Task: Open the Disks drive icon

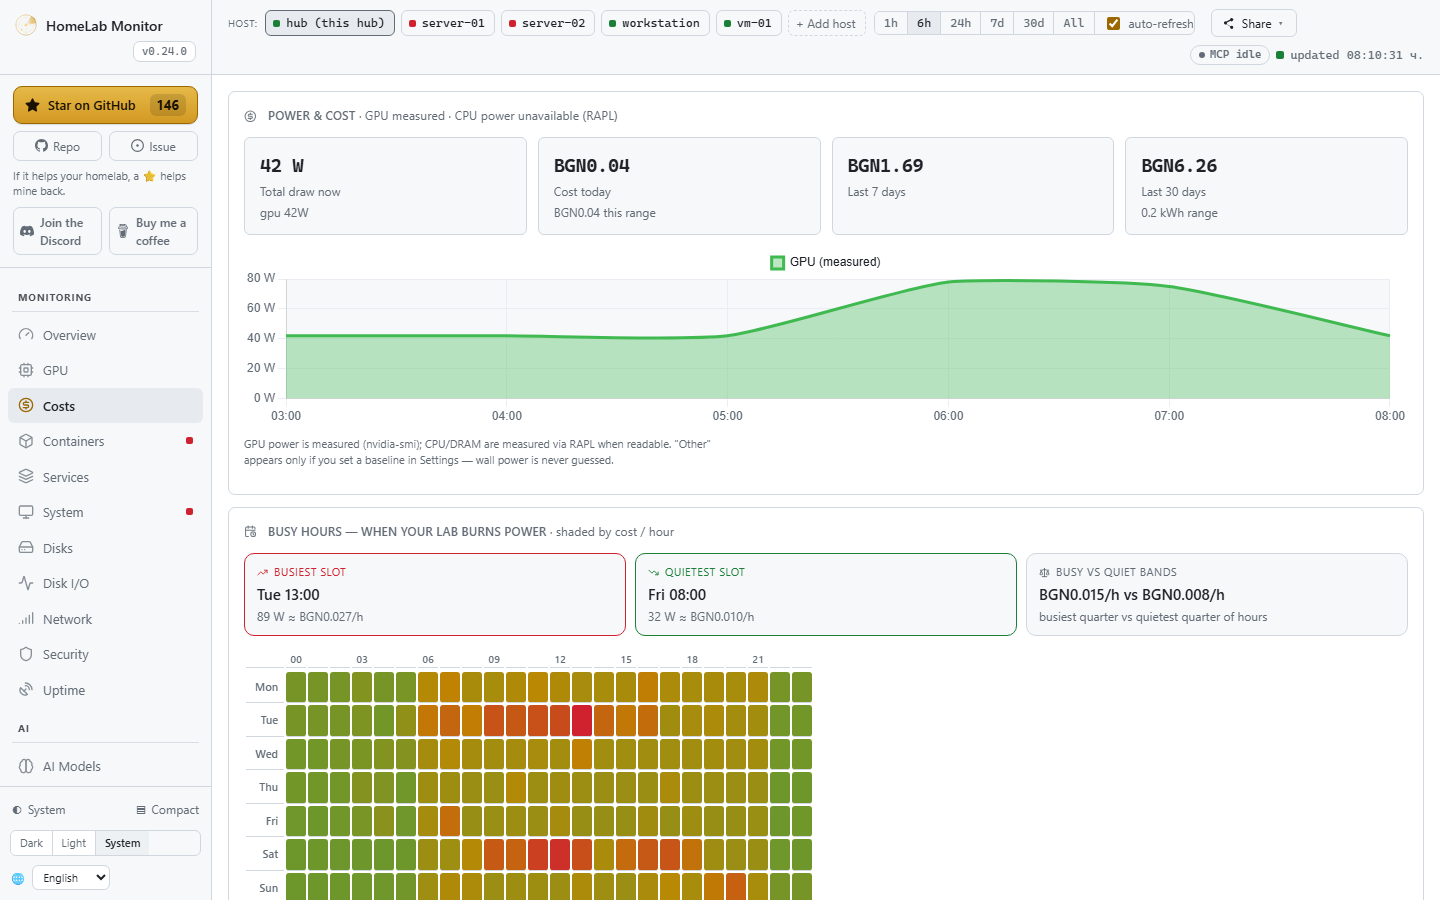Action: coord(26,548)
